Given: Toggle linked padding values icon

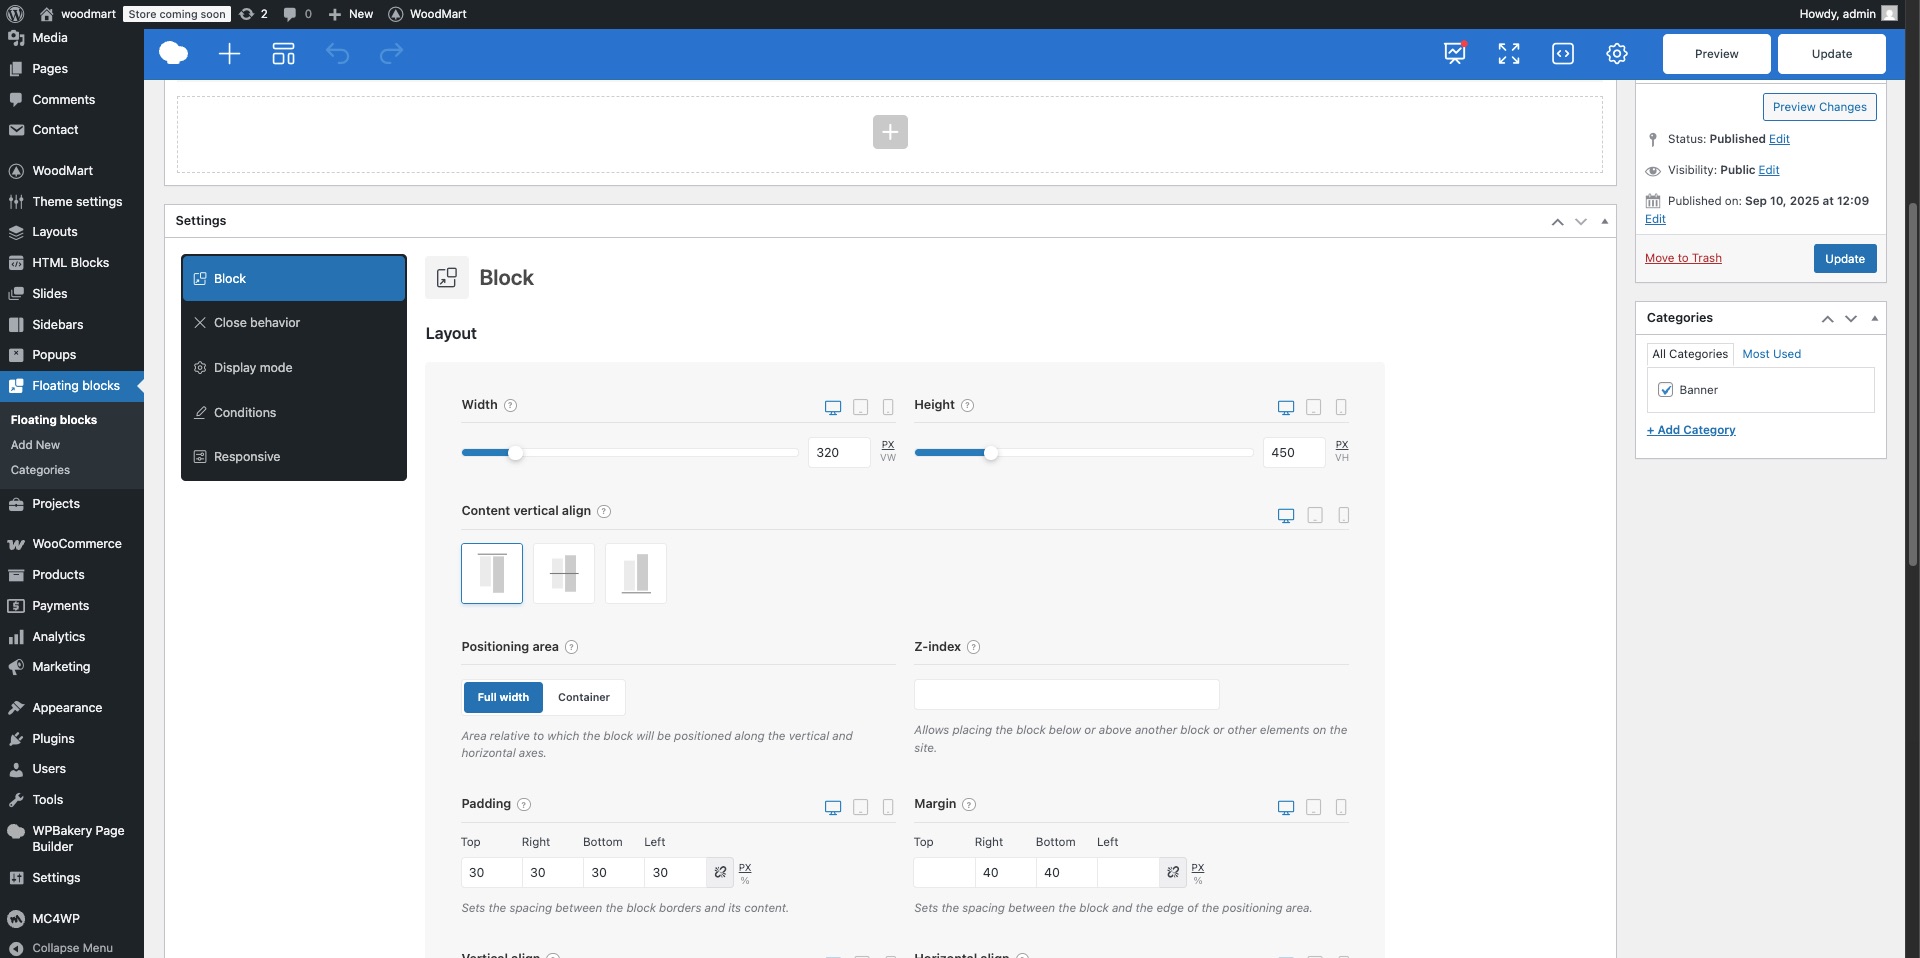Looking at the screenshot, I should (x=720, y=872).
